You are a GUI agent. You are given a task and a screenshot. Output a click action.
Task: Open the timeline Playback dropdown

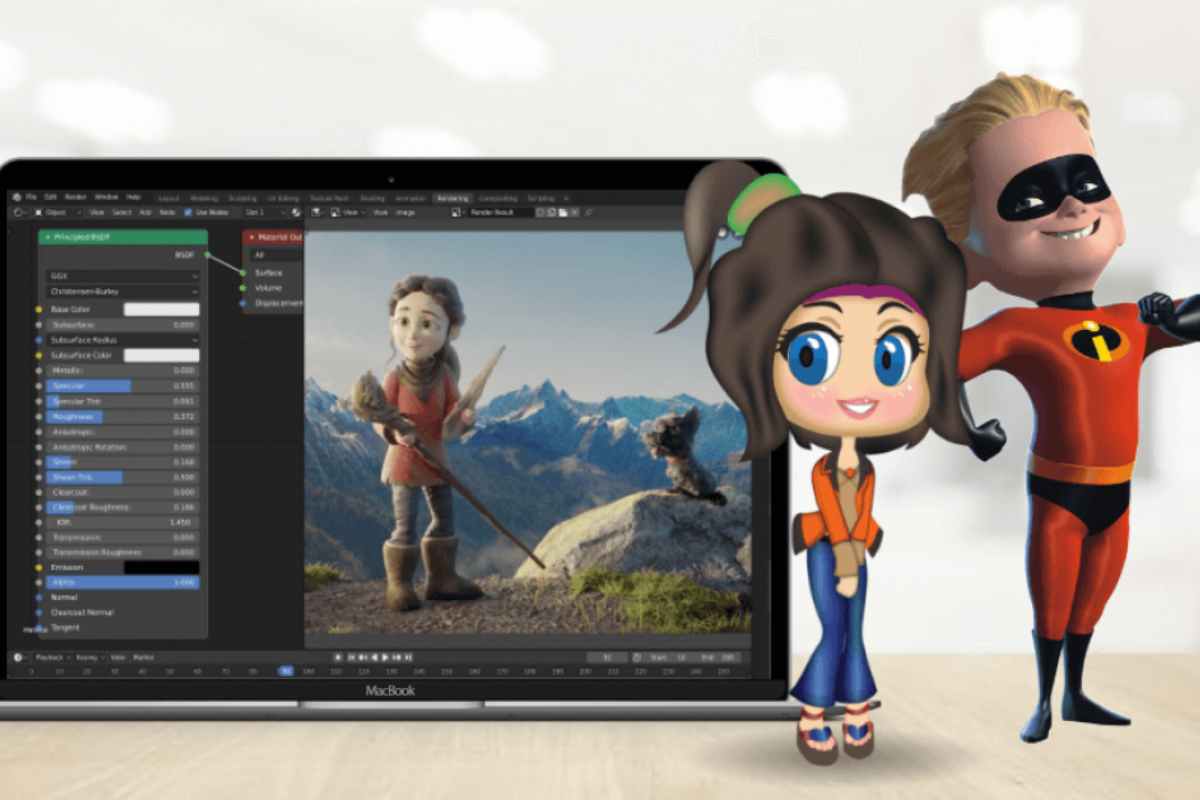point(51,657)
